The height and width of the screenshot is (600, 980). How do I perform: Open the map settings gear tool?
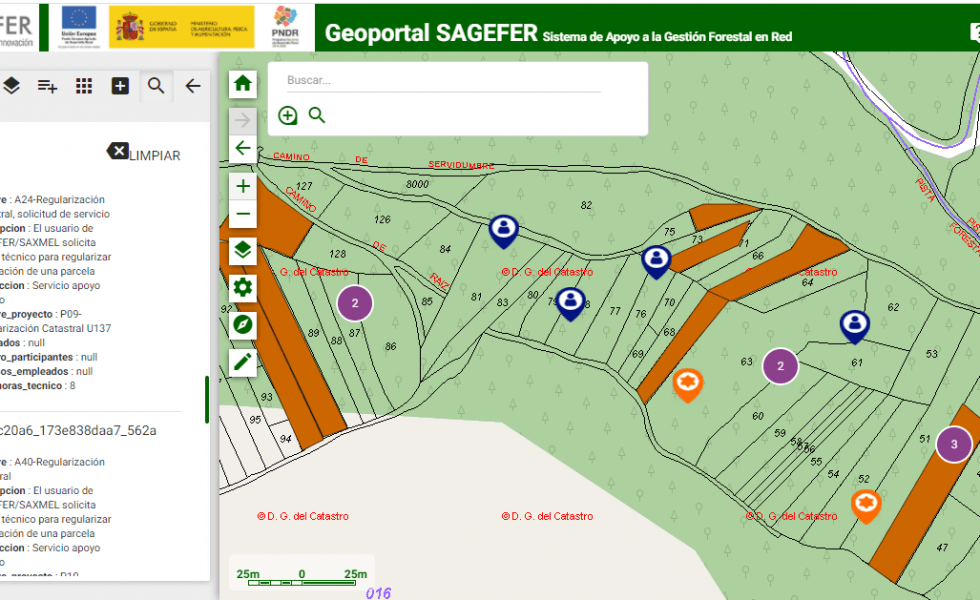pyautogui.click(x=242, y=287)
